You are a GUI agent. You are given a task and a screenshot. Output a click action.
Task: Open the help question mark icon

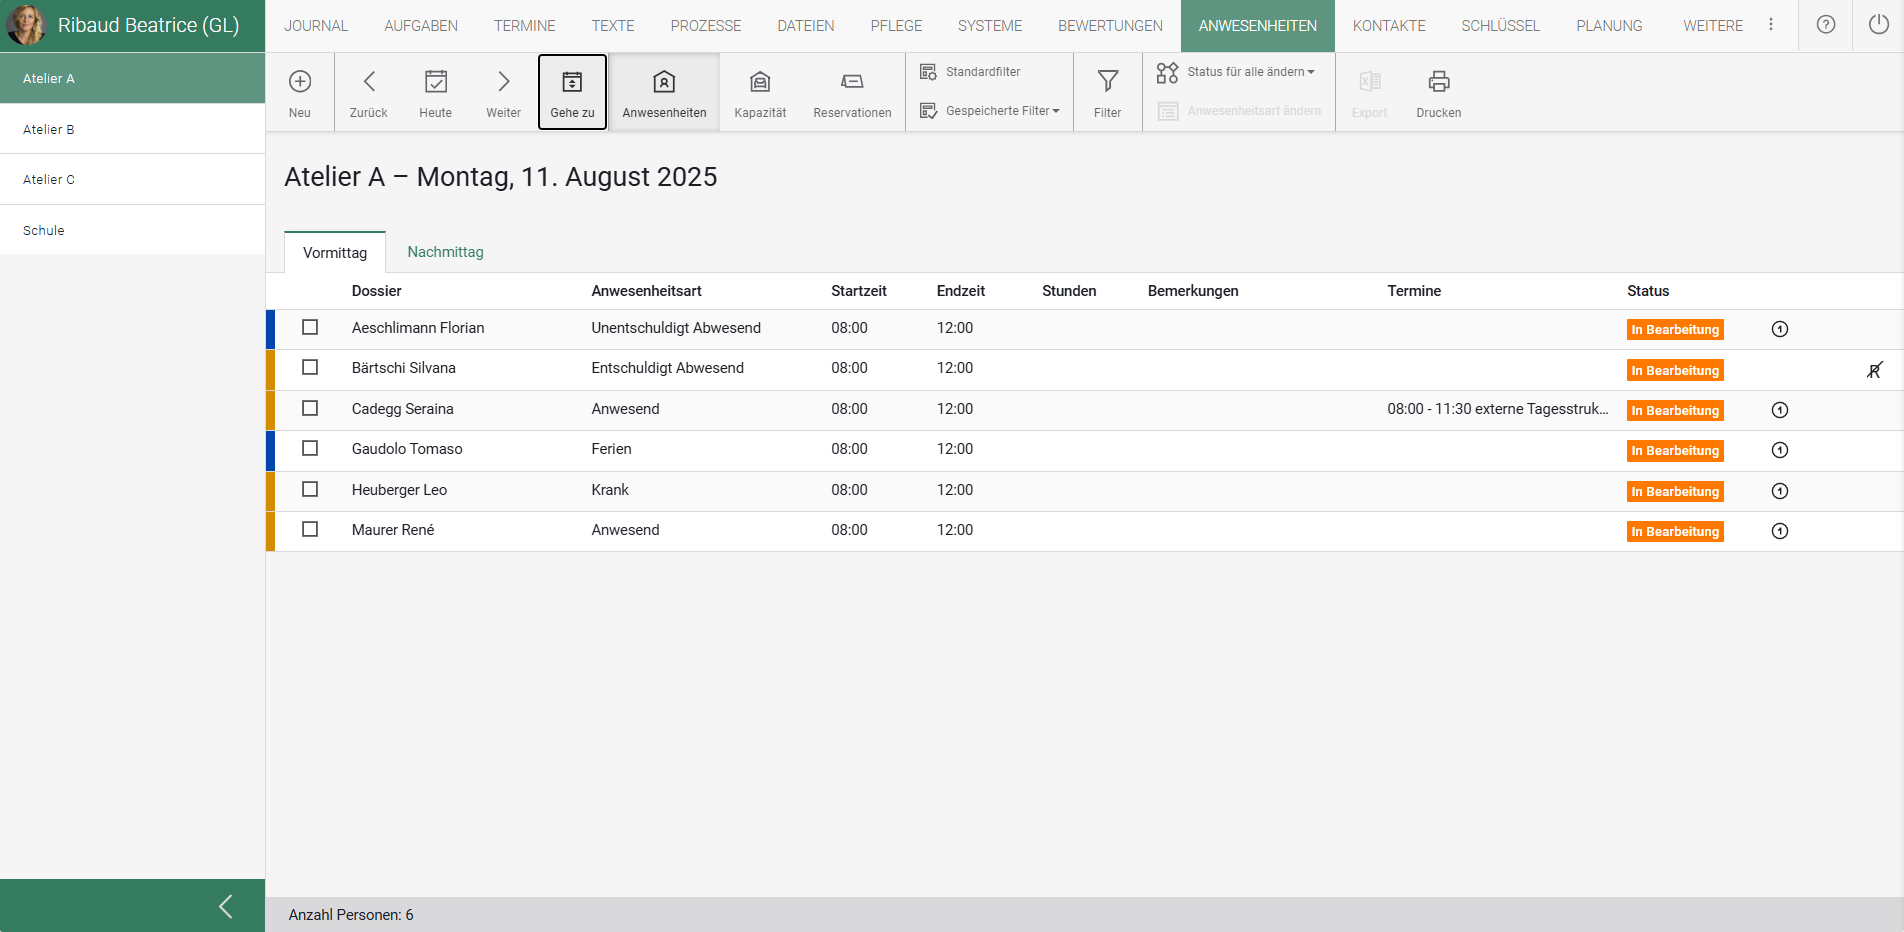1825,25
